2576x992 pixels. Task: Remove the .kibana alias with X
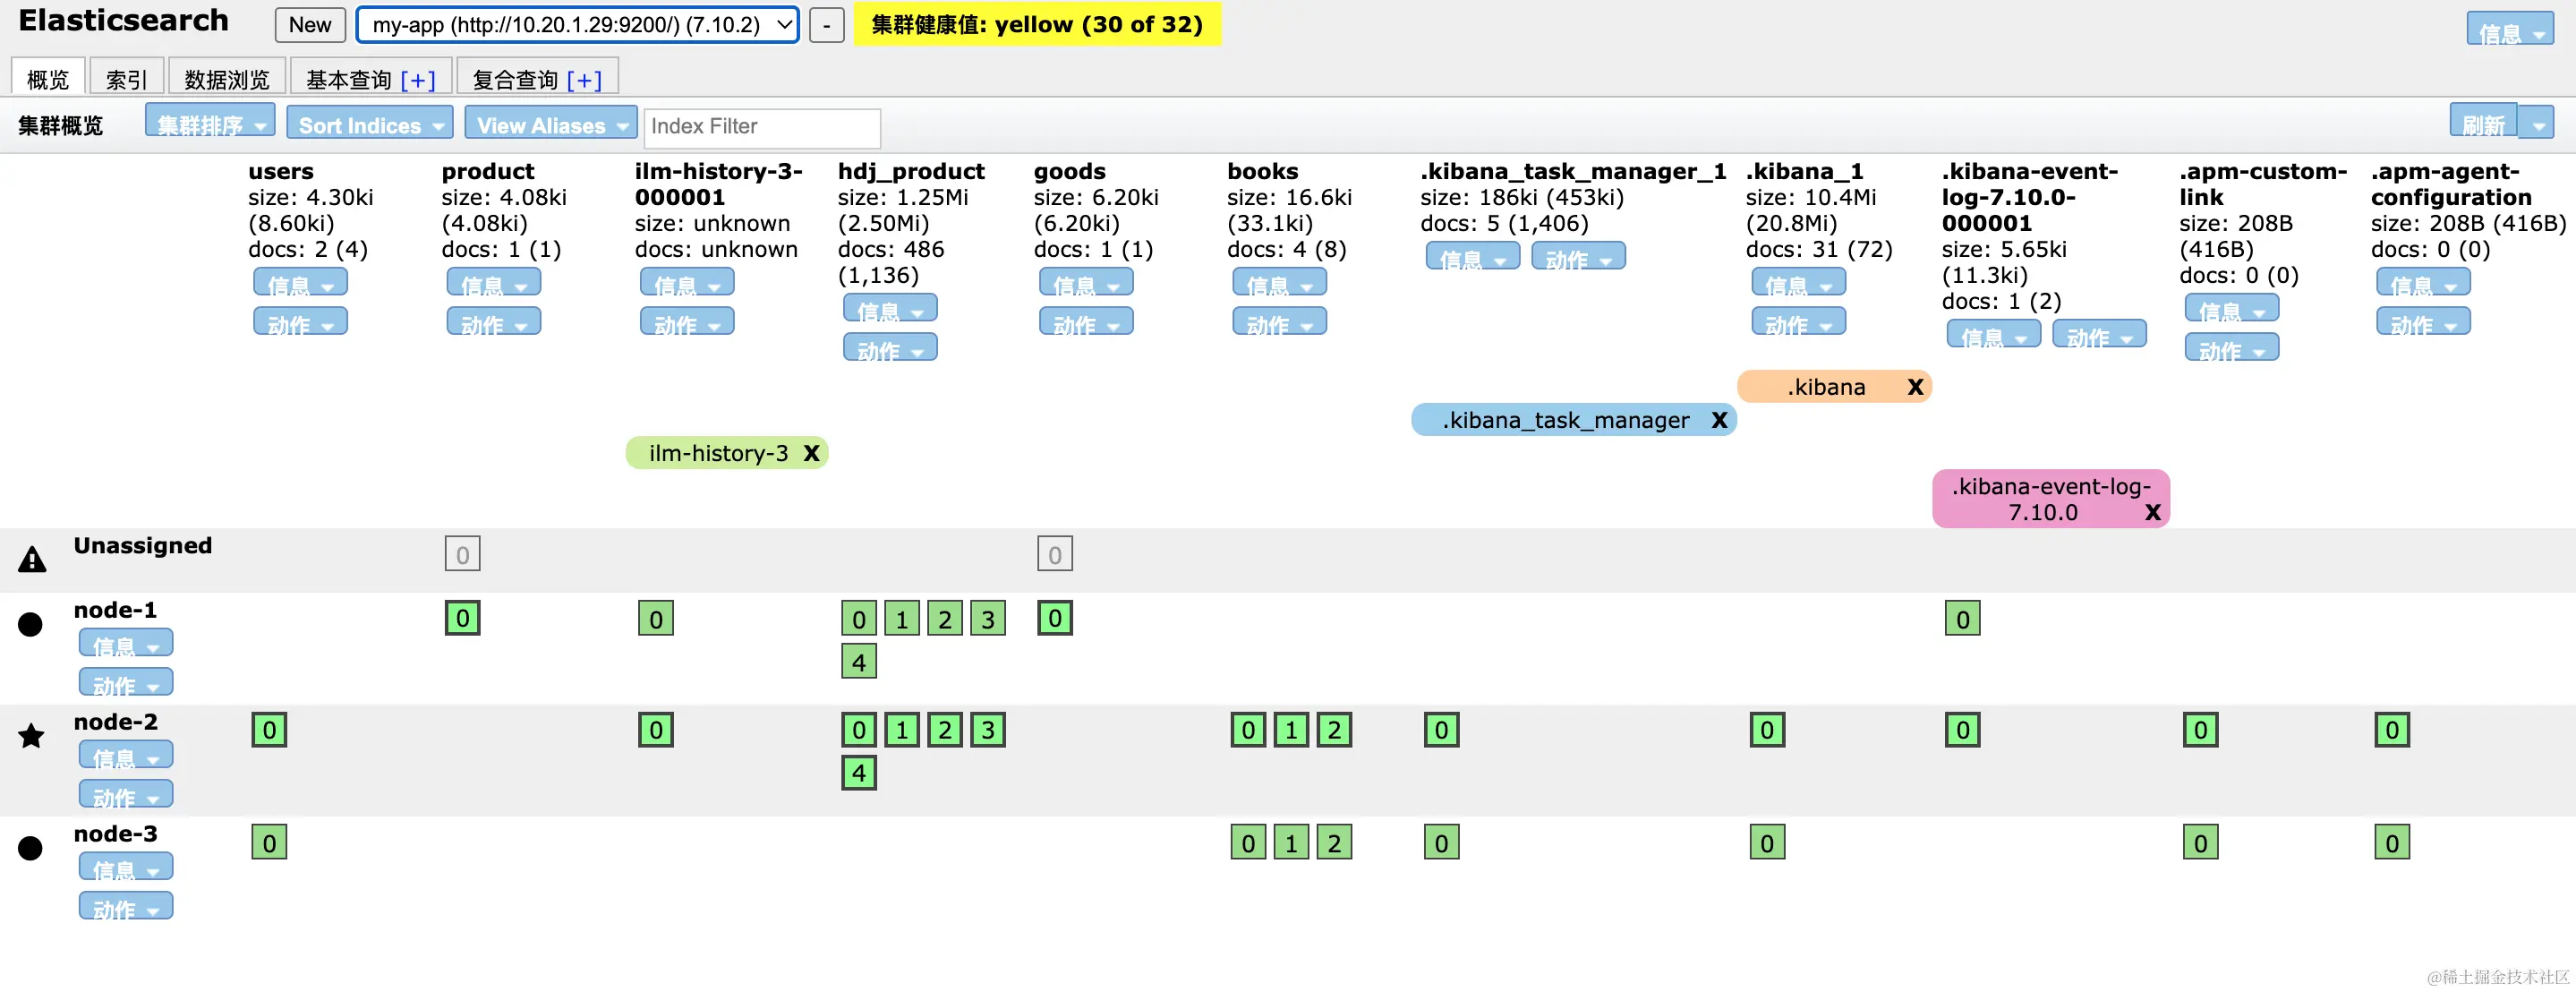[x=1915, y=387]
